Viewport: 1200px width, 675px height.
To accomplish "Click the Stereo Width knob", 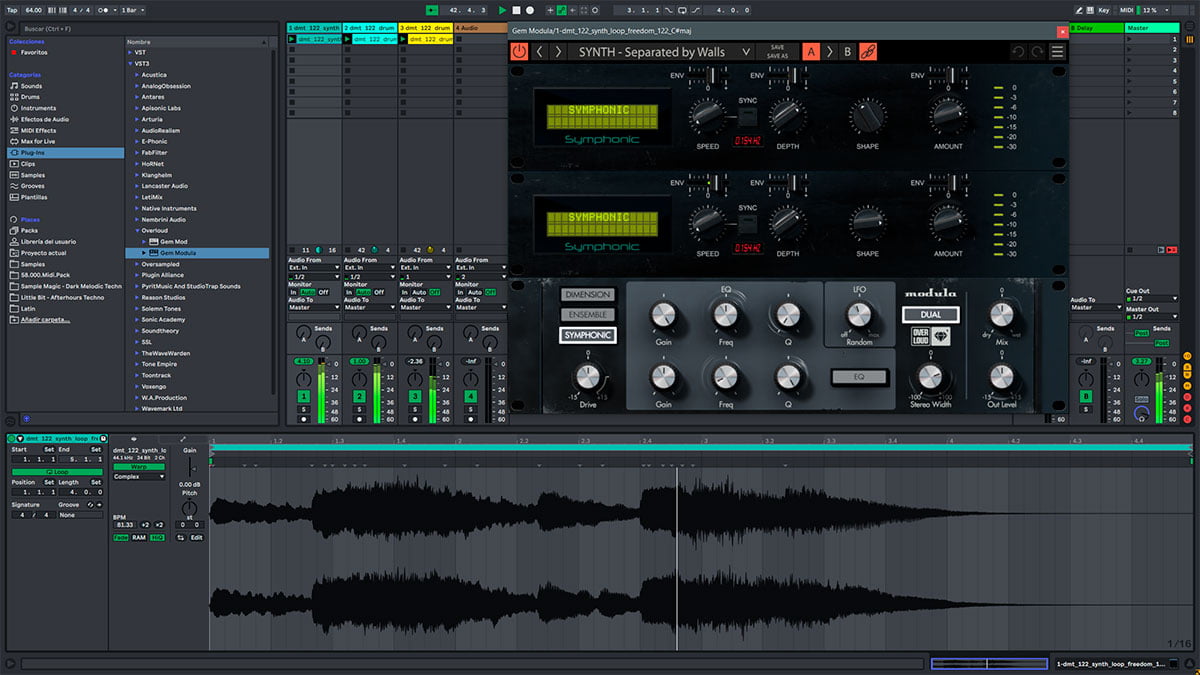I will pyautogui.click(x=929, y=376).
